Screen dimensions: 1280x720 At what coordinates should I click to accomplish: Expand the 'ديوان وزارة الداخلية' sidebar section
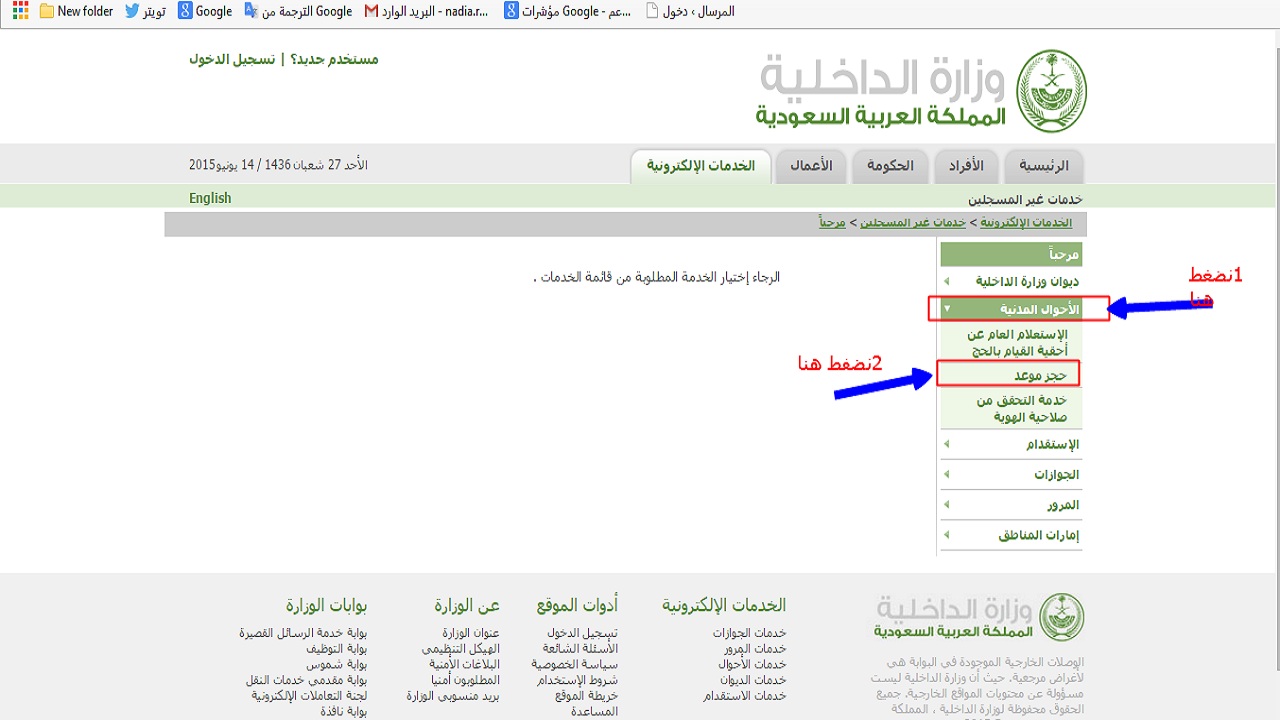(1011, 281)
